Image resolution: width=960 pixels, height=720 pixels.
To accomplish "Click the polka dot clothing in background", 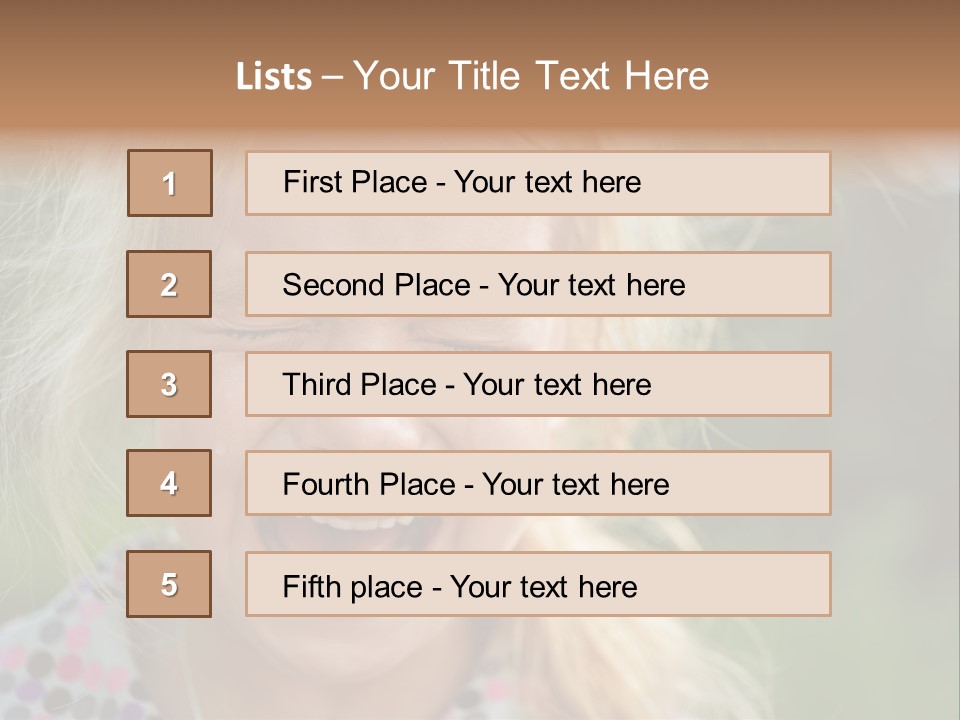I will click(61, 661).
